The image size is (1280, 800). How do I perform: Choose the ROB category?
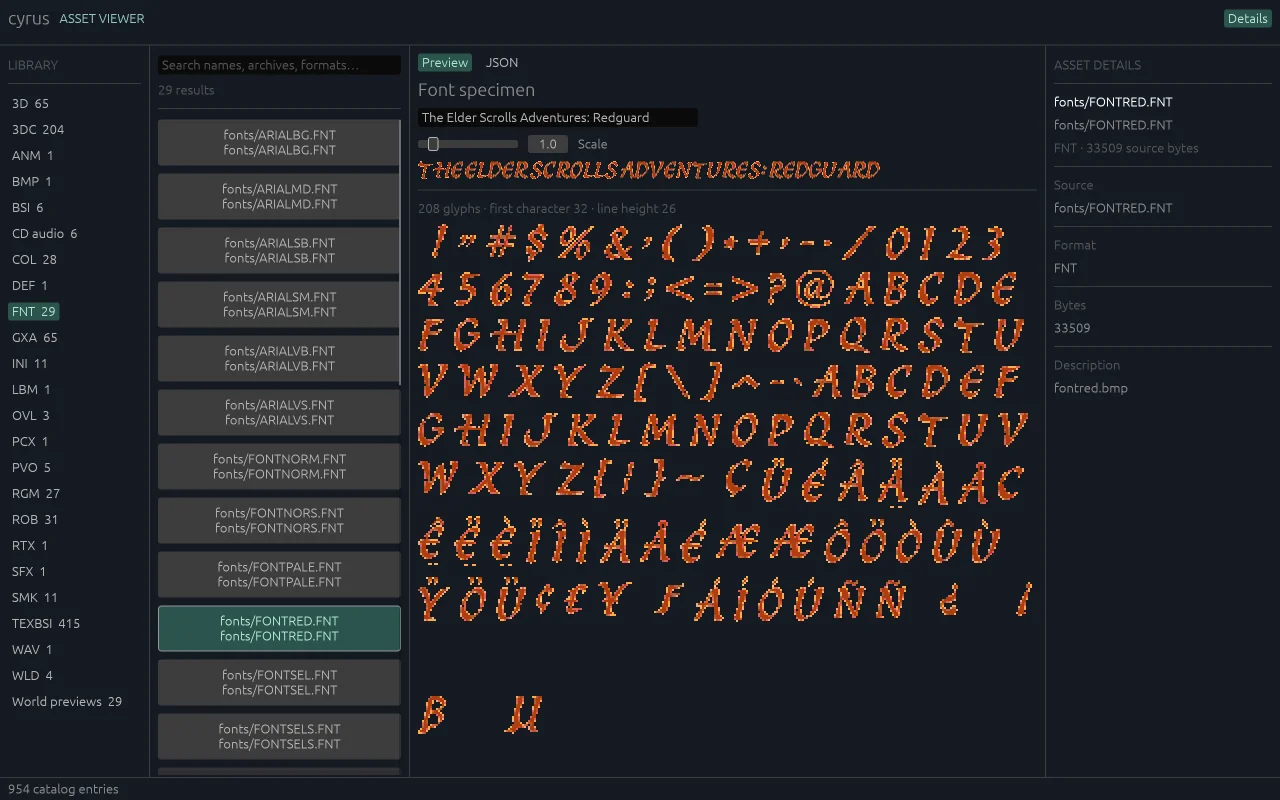tap(35, 519)
